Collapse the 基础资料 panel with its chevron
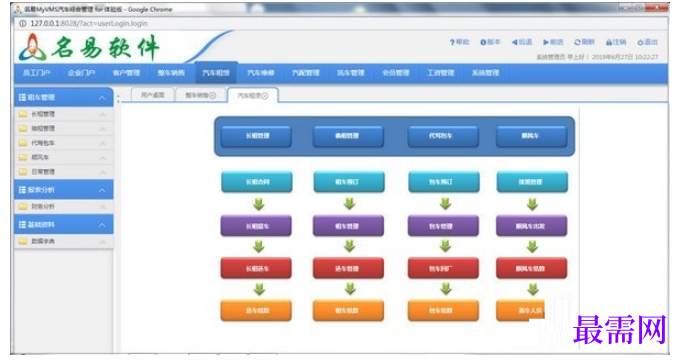The height and width of the screenshot is (361, 685). click(x=102, y=225)
